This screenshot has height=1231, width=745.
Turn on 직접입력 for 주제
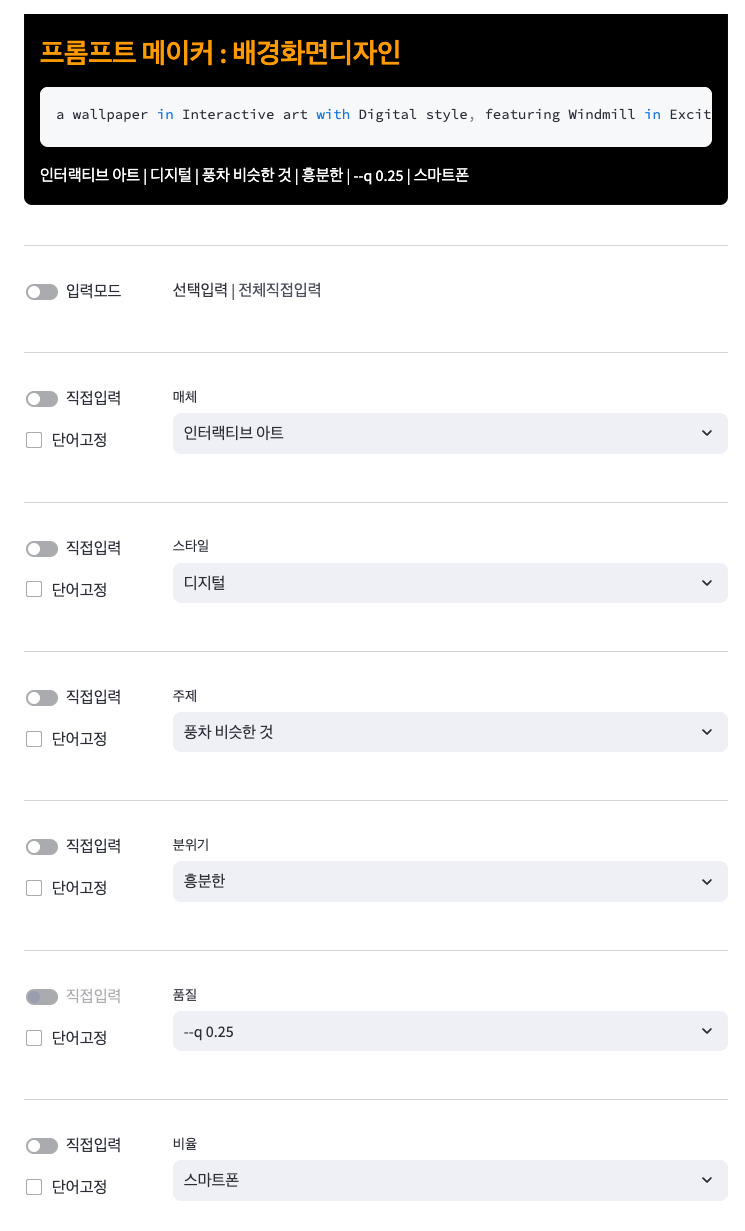coord(42,698)
